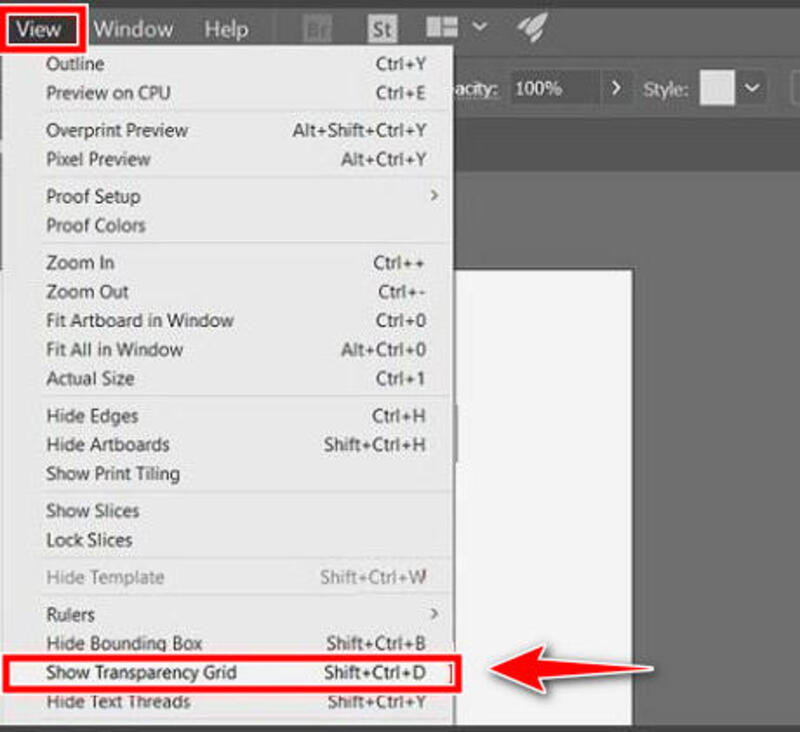This screenshot has height=732, width=800.
Task: Open the Style dropdown arrow
Action: click(x=752, y=88)
